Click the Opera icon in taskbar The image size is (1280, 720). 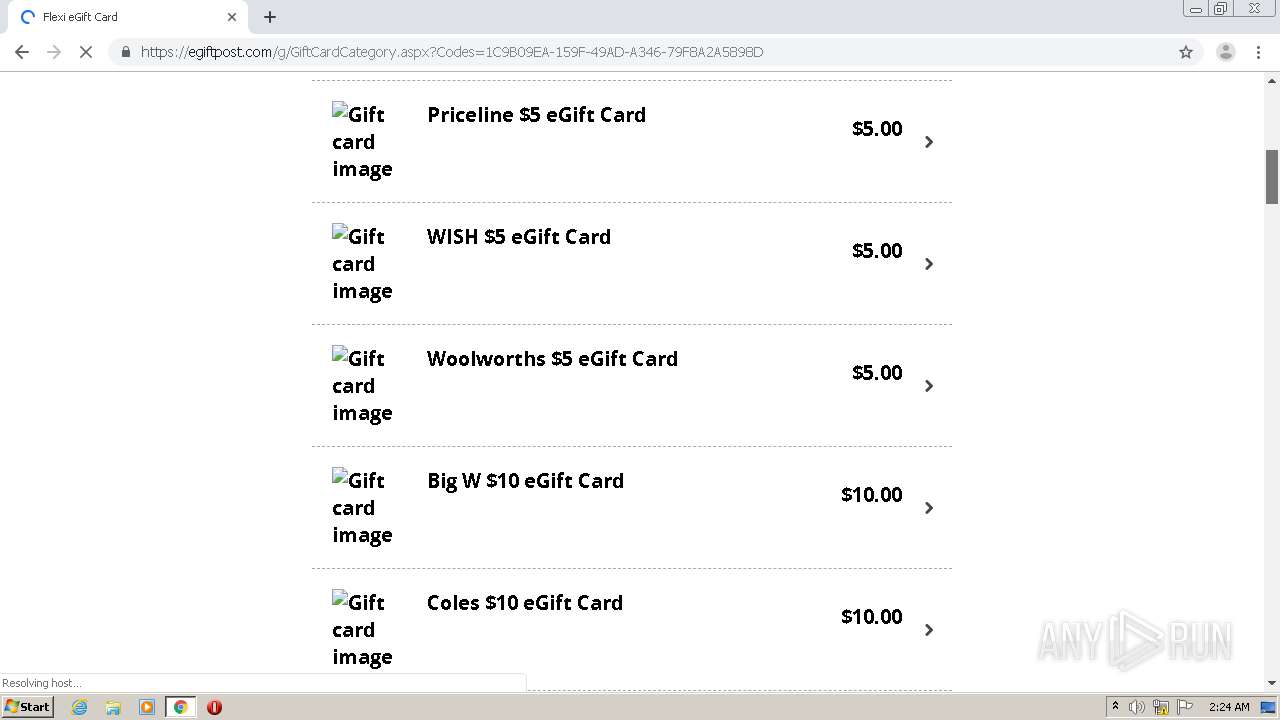214,707
